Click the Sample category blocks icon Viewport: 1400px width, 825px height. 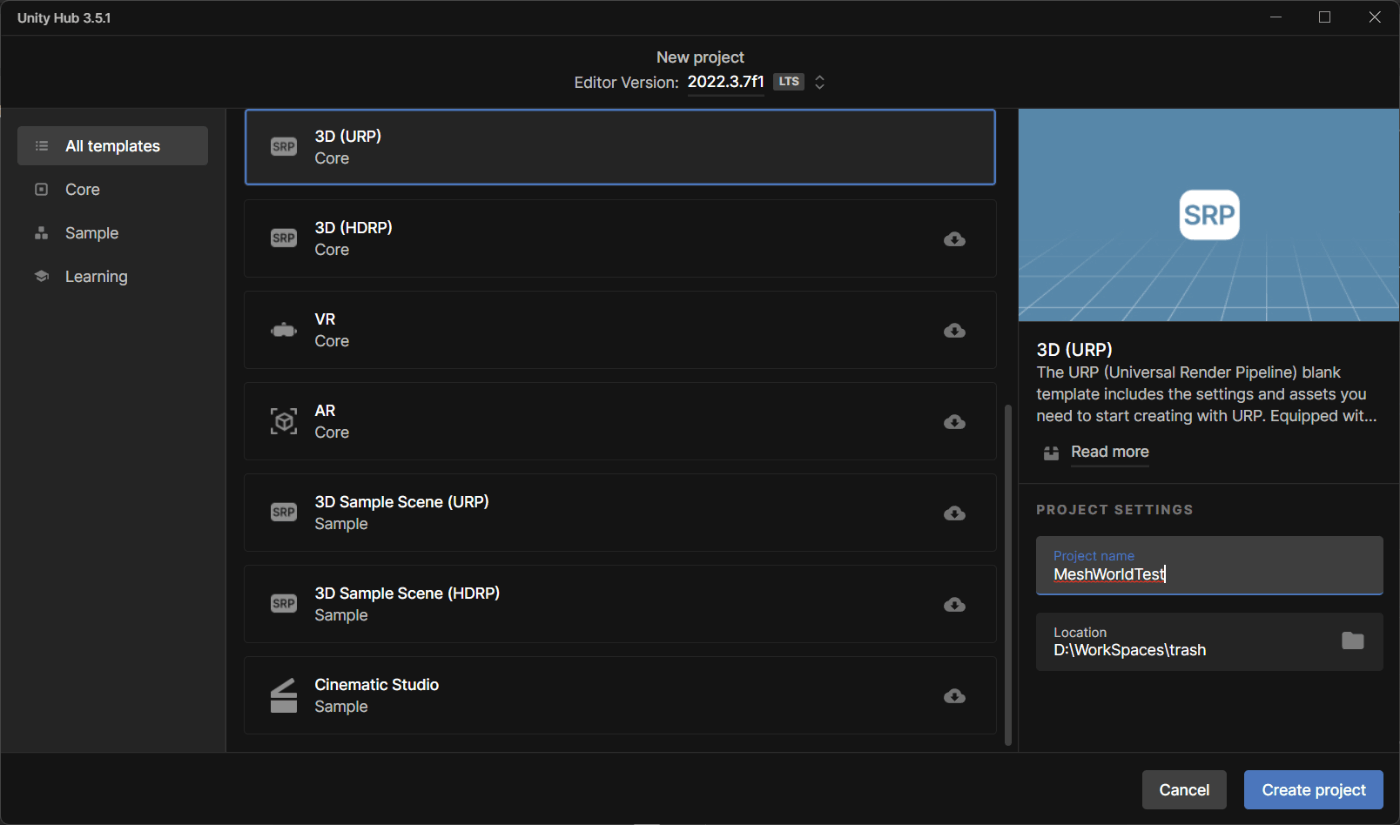tap(41, 233)
